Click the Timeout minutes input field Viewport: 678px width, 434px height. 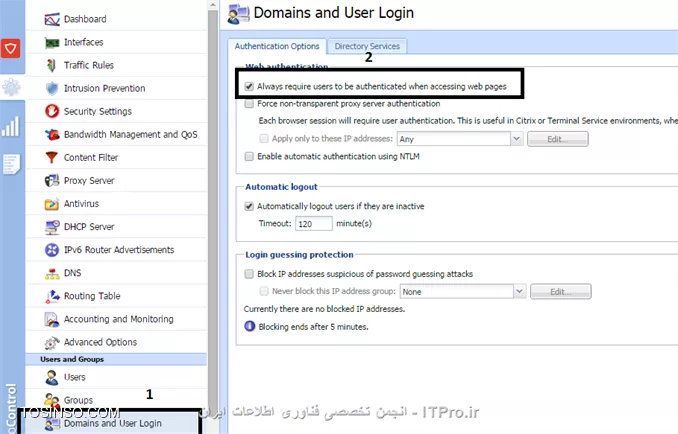point(313,223)
